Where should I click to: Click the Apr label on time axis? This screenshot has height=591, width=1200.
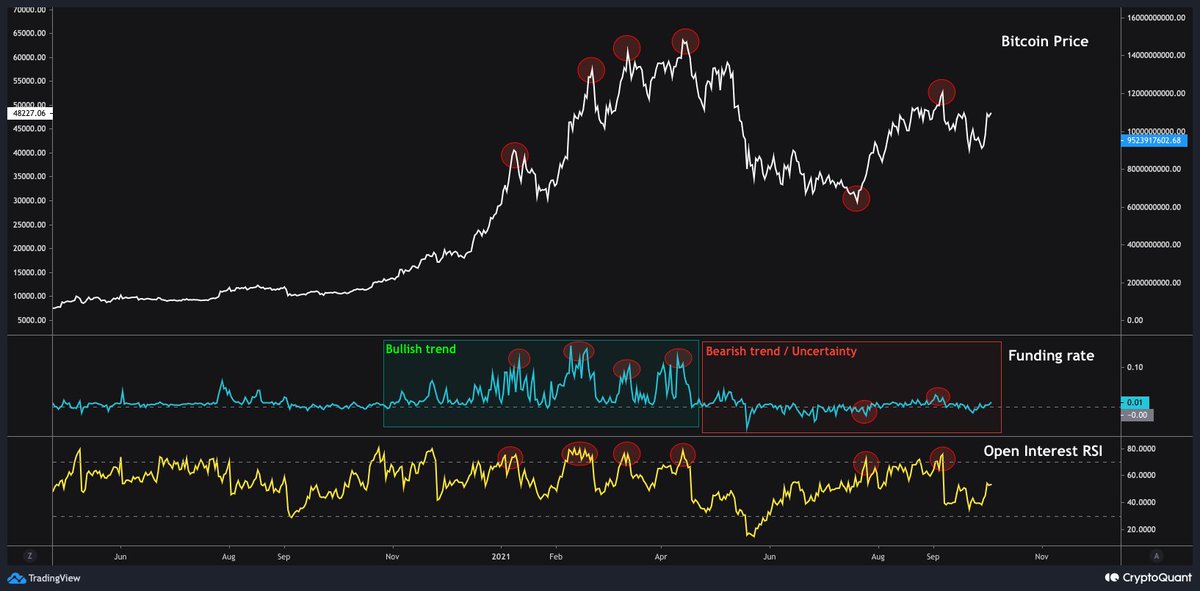[x=661, y=555]
